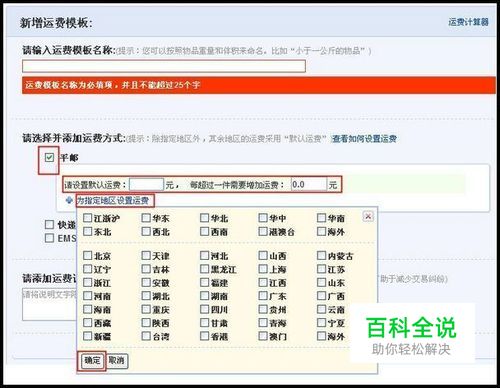This screenshot has height=388, width=500.
Task: Mark the 云南 checkbox
Action: tap(321, 309)
